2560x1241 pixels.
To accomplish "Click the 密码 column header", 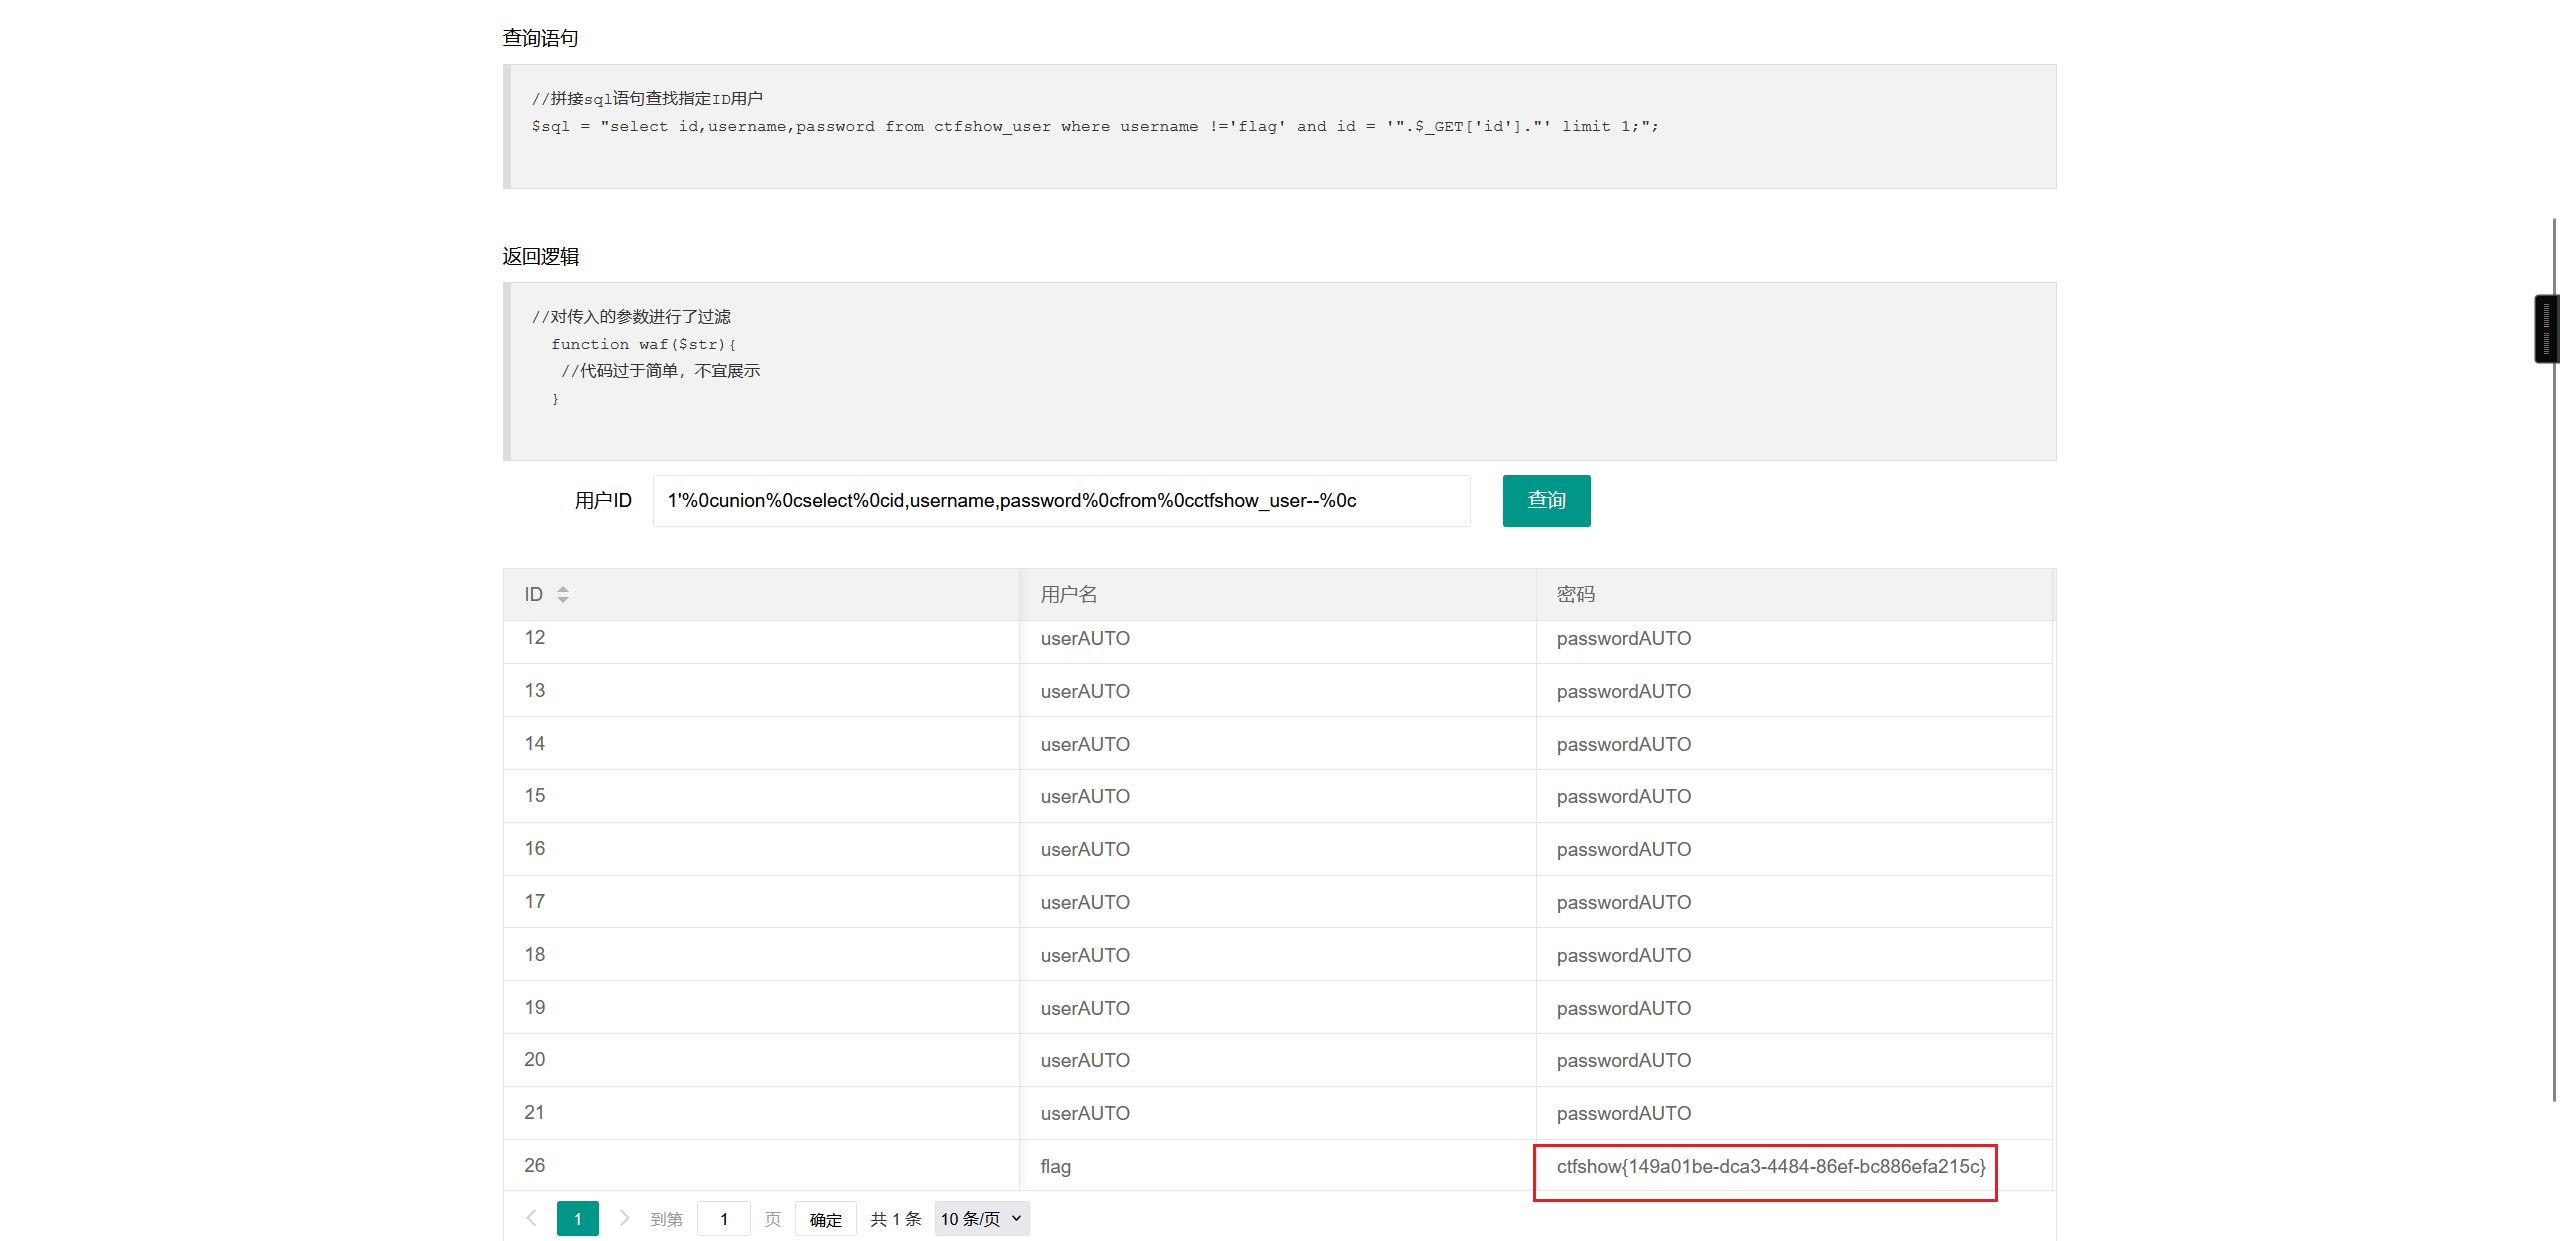I will point(1575,594).
